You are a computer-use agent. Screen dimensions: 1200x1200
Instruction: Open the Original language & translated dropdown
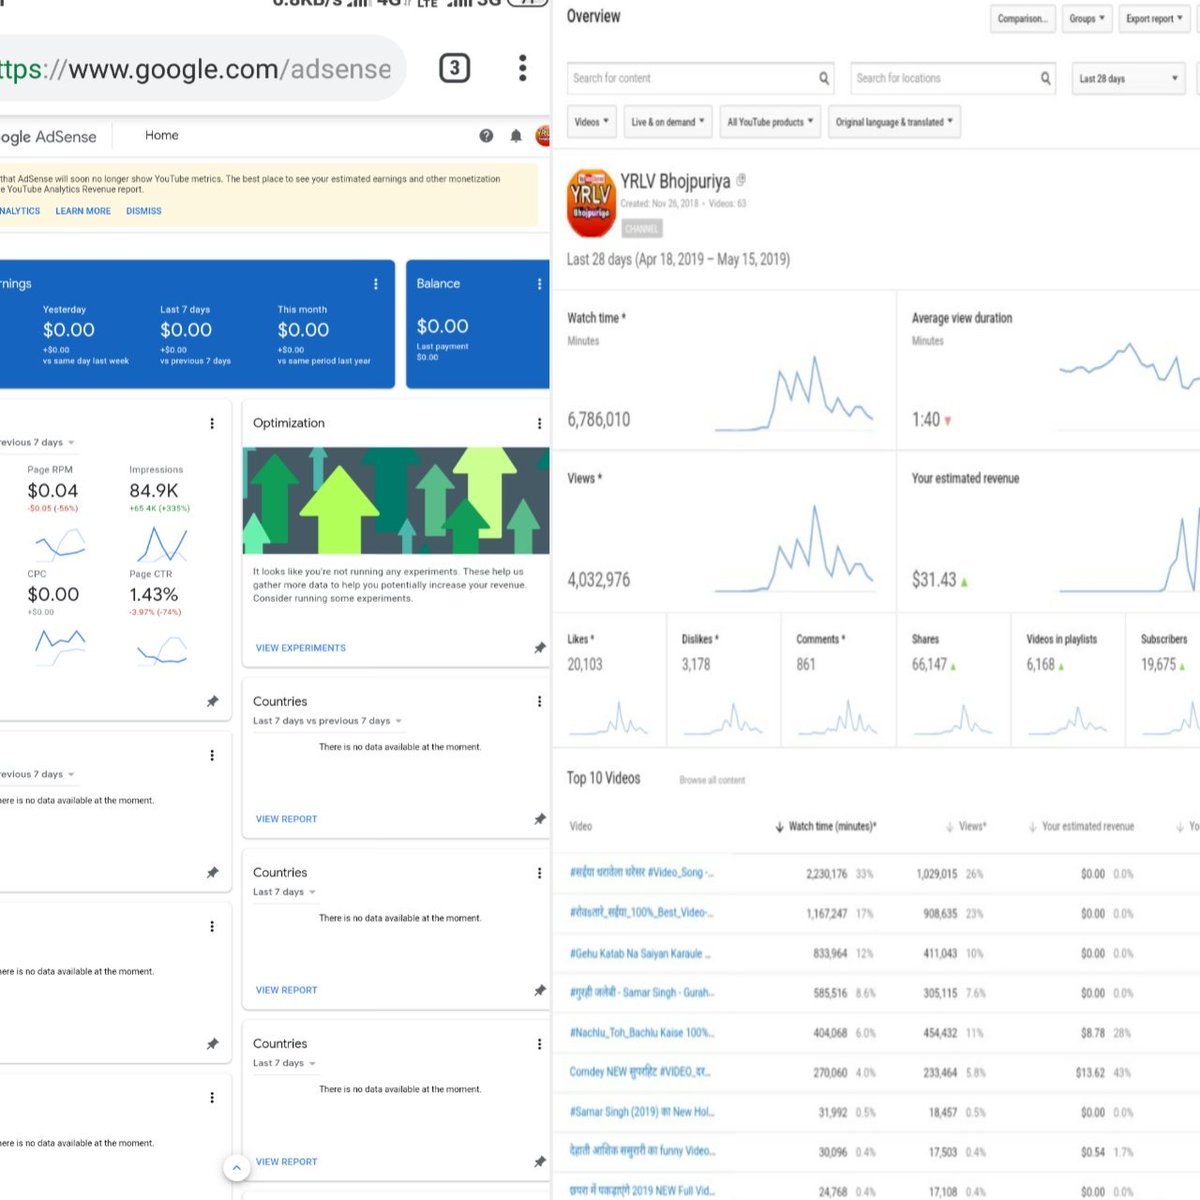894,122
